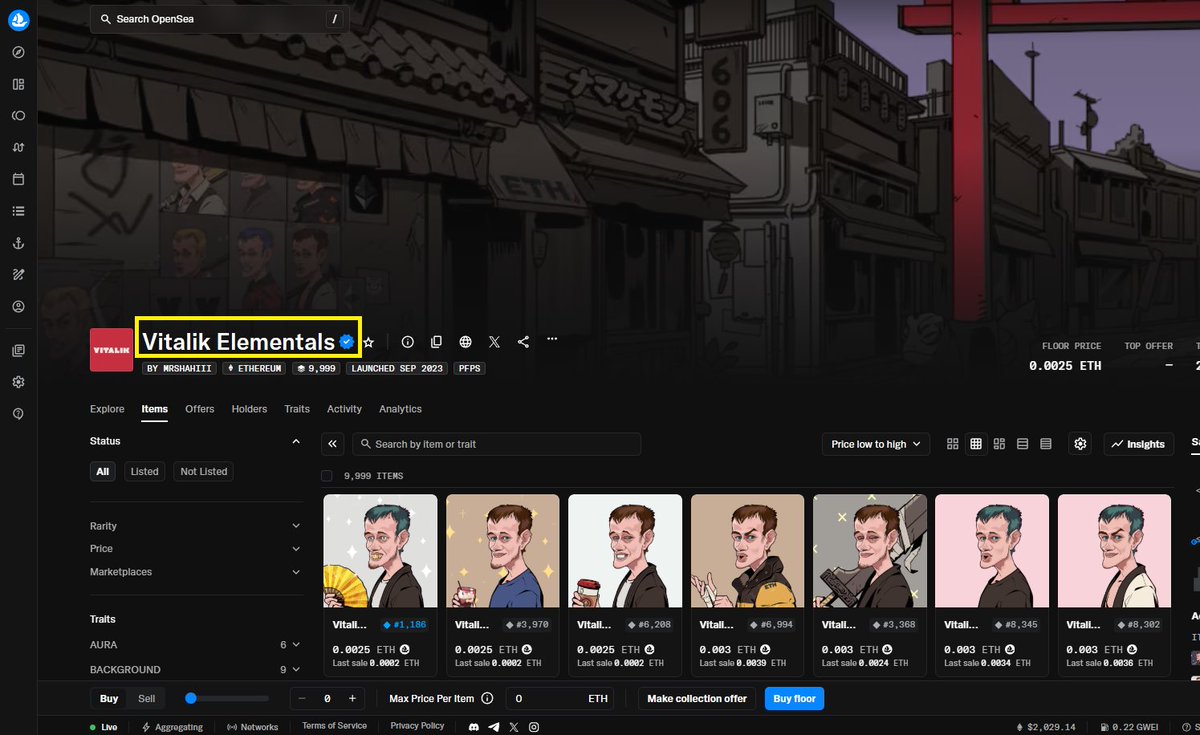Open Privacy Policy link
Image resolution: width=1200 pixels, height=735 pixels.
point(417,726)
